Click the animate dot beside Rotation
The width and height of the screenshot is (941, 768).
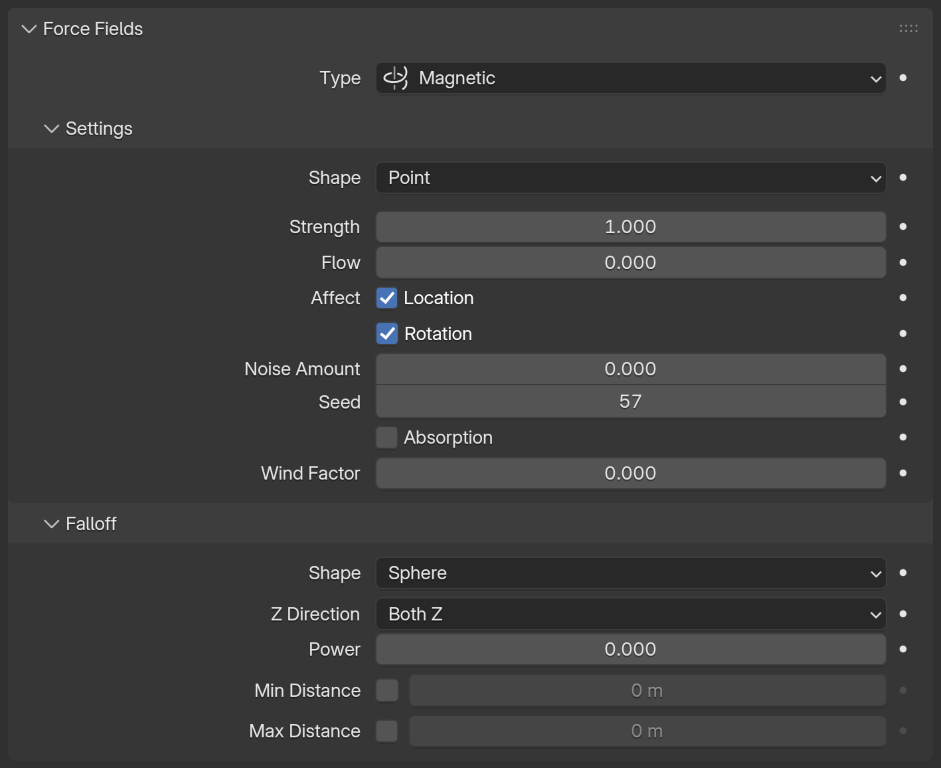tap(903, 334)
